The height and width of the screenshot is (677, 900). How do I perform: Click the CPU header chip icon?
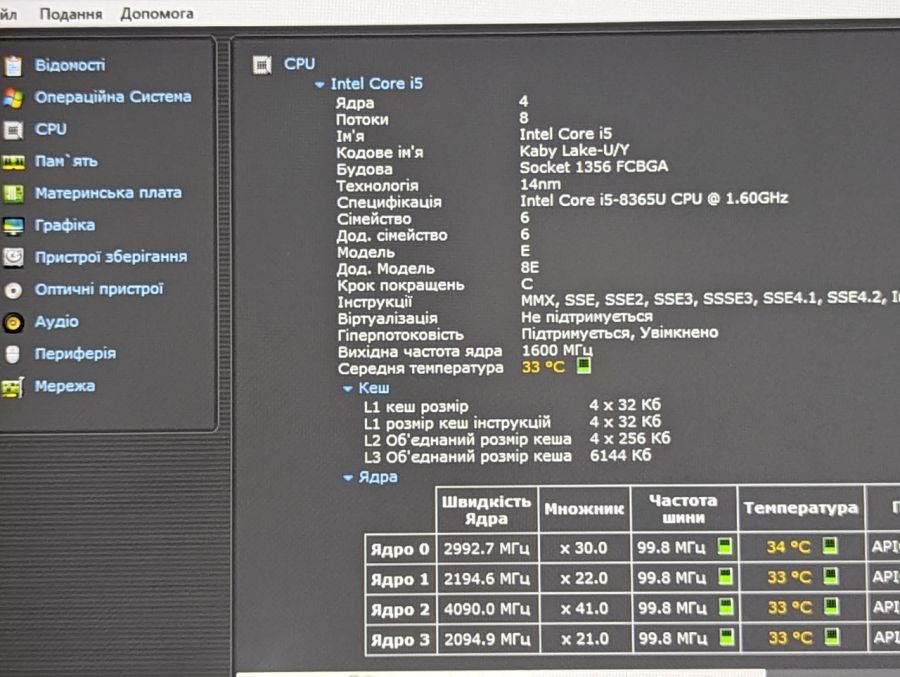(x=262, y=65)
